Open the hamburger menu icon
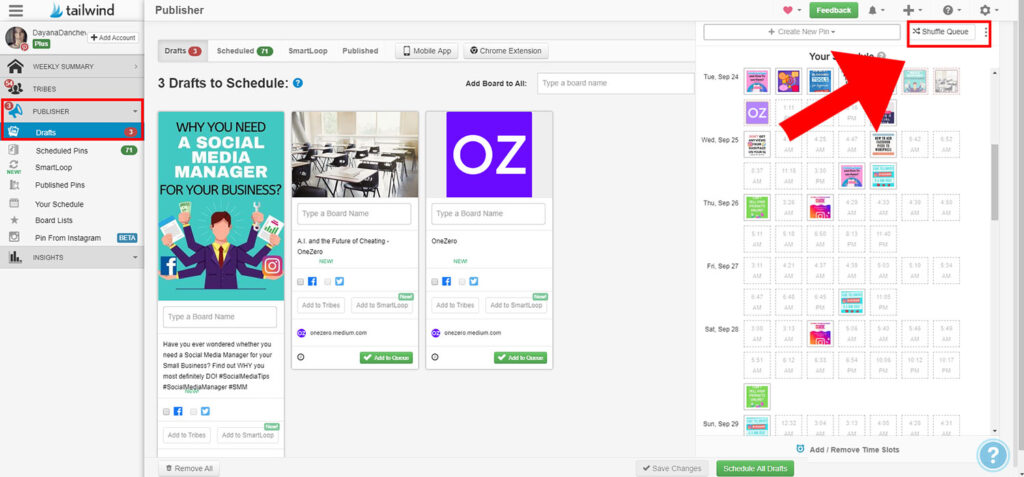The image size is (1024, 477). pos(16,10)
